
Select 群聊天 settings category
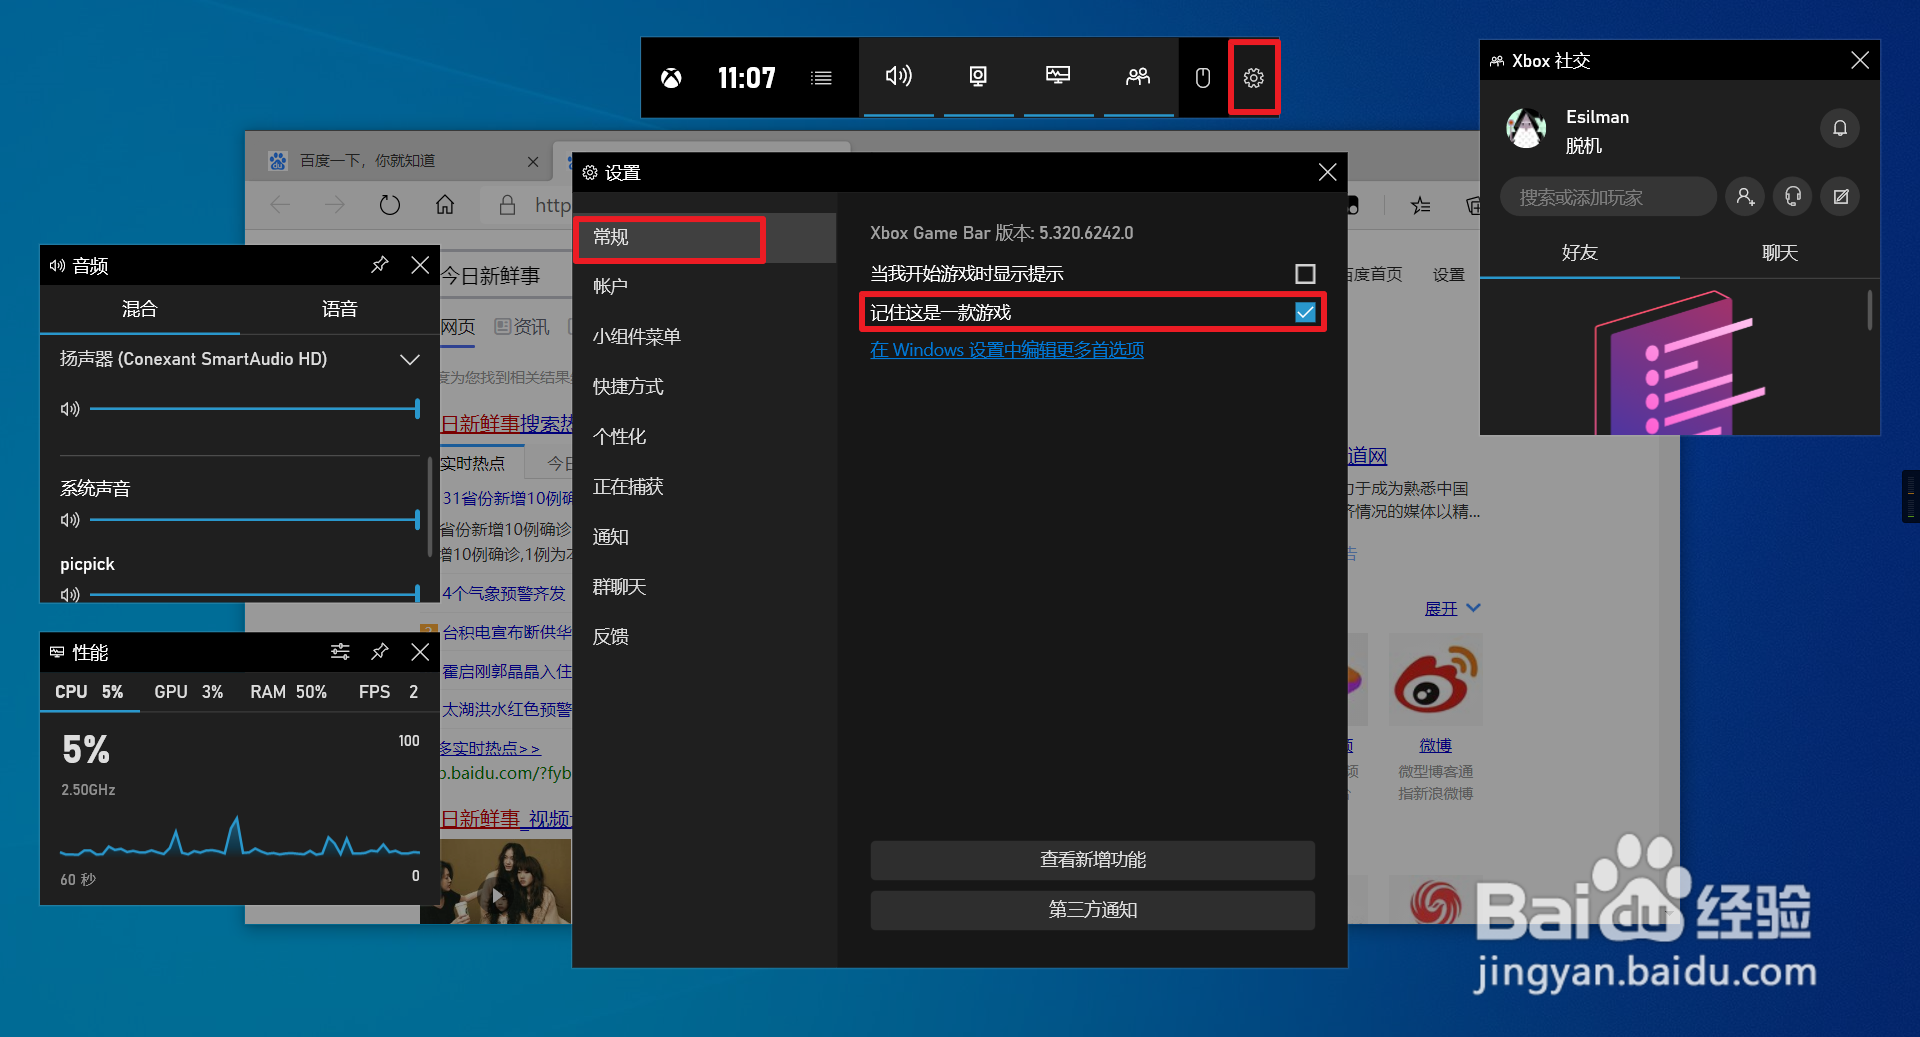click(x=705, y=586)
